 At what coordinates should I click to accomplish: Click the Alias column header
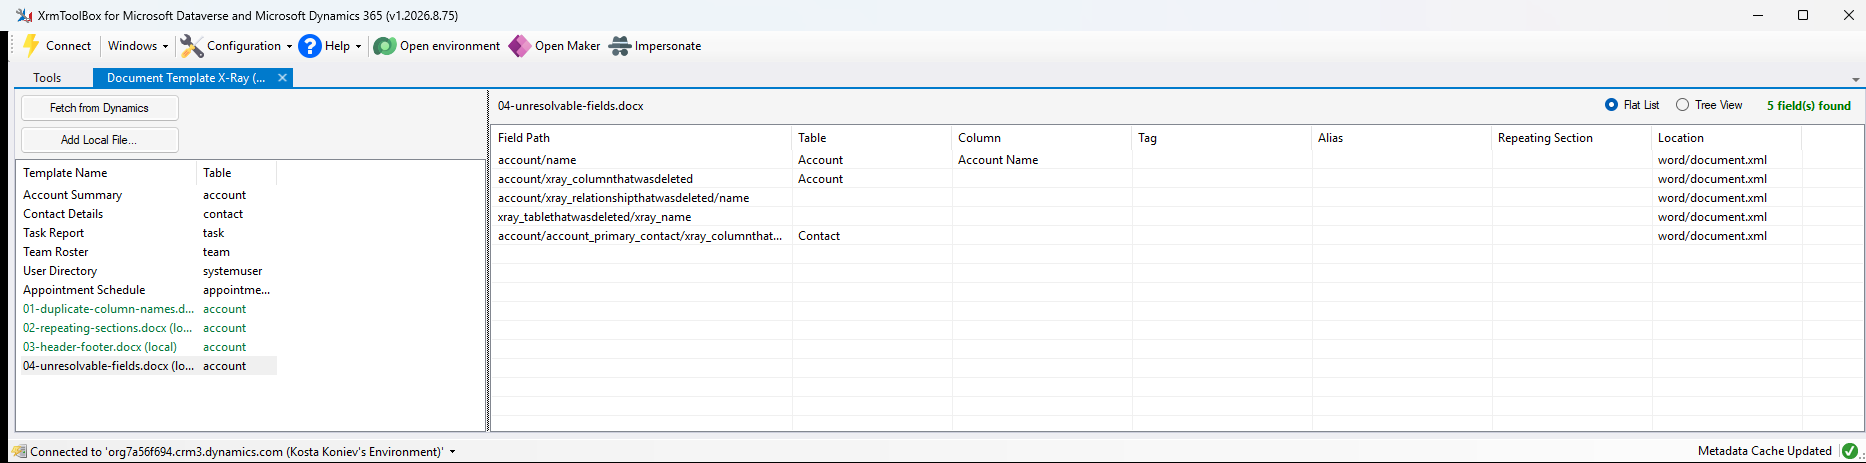pos(1402,138)
